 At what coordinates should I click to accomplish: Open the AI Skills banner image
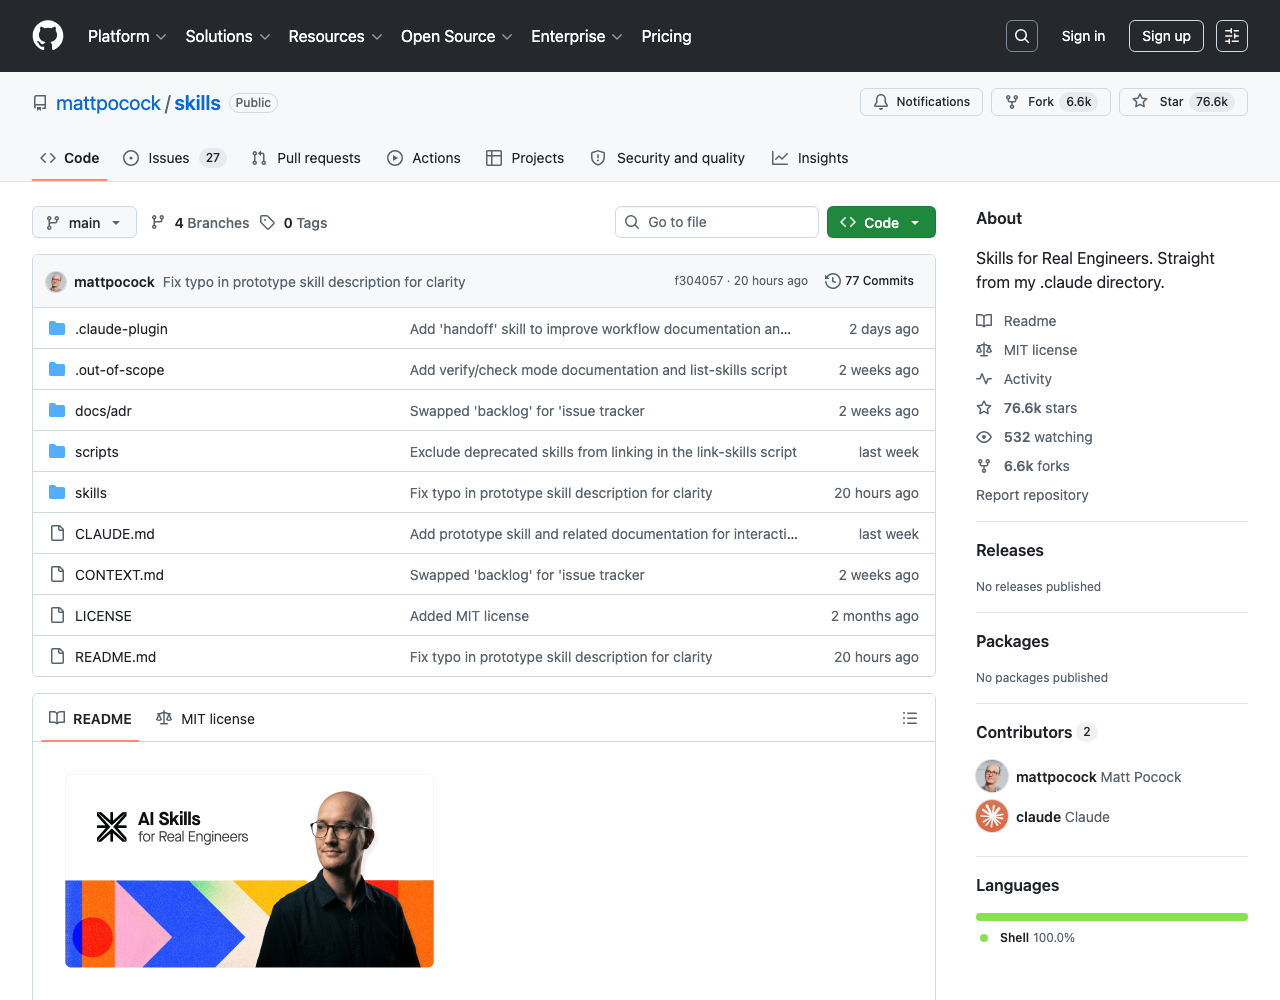pos(250,871)
